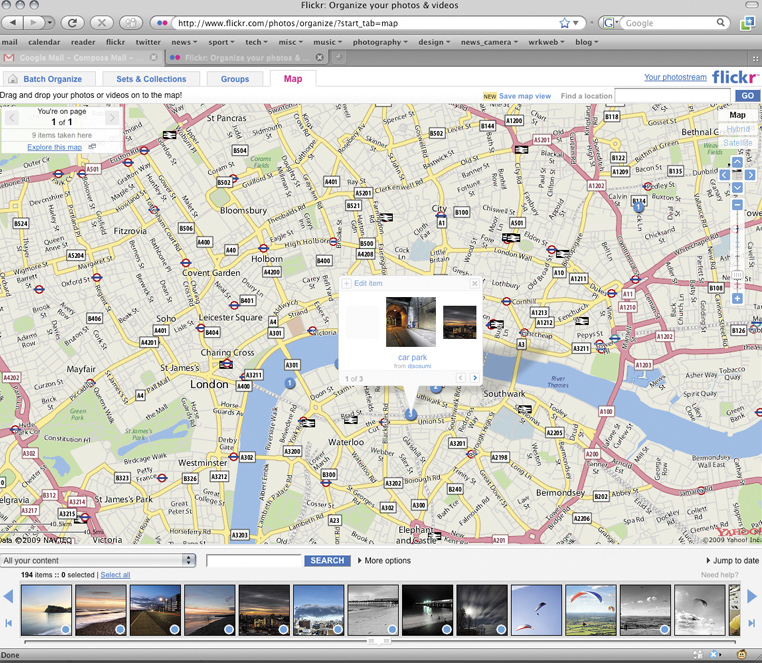Select the plain Map view type
This screenshot has width=762, height=663.
click(x=737, y=115)
